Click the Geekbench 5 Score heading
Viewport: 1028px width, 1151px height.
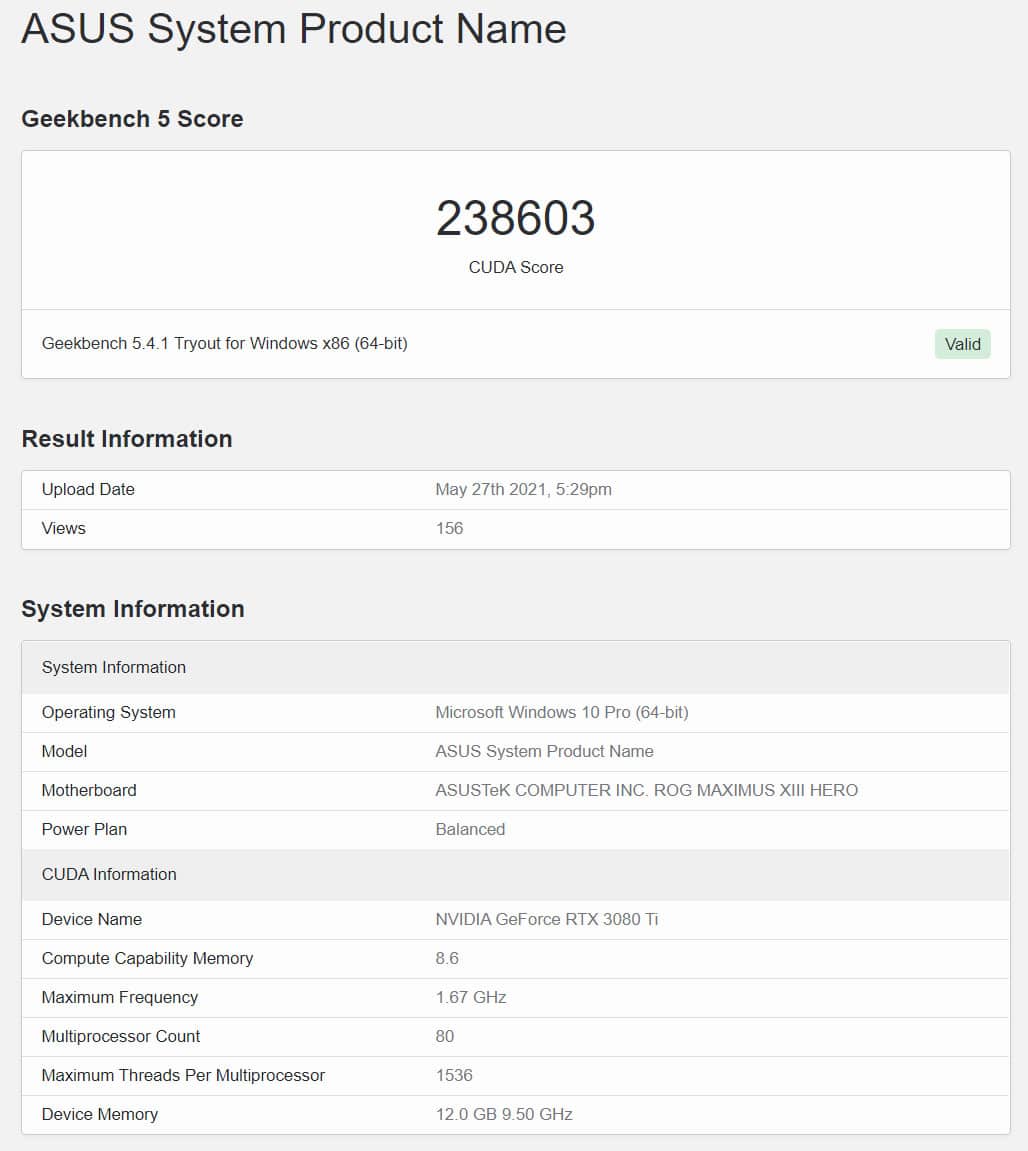click(132, 119)
